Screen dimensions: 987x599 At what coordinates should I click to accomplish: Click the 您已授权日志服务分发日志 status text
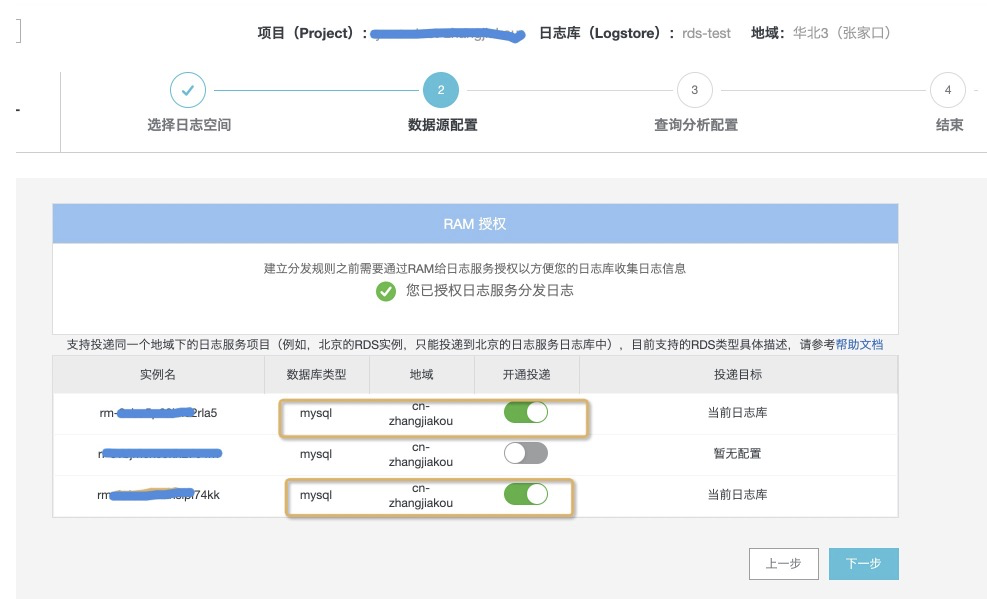490,291
